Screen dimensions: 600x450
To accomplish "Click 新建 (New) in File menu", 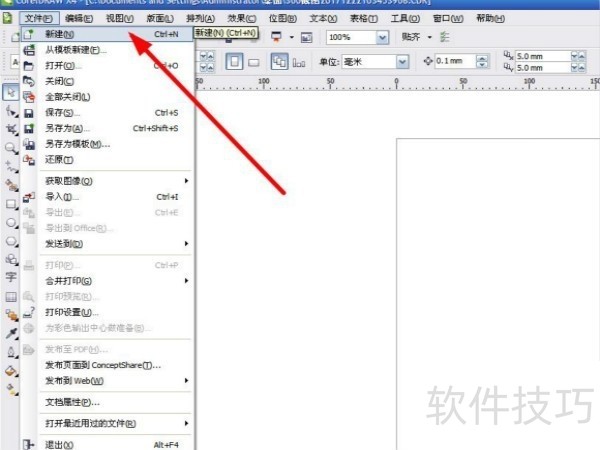I will pyautogui.click(x=62, y=33).
